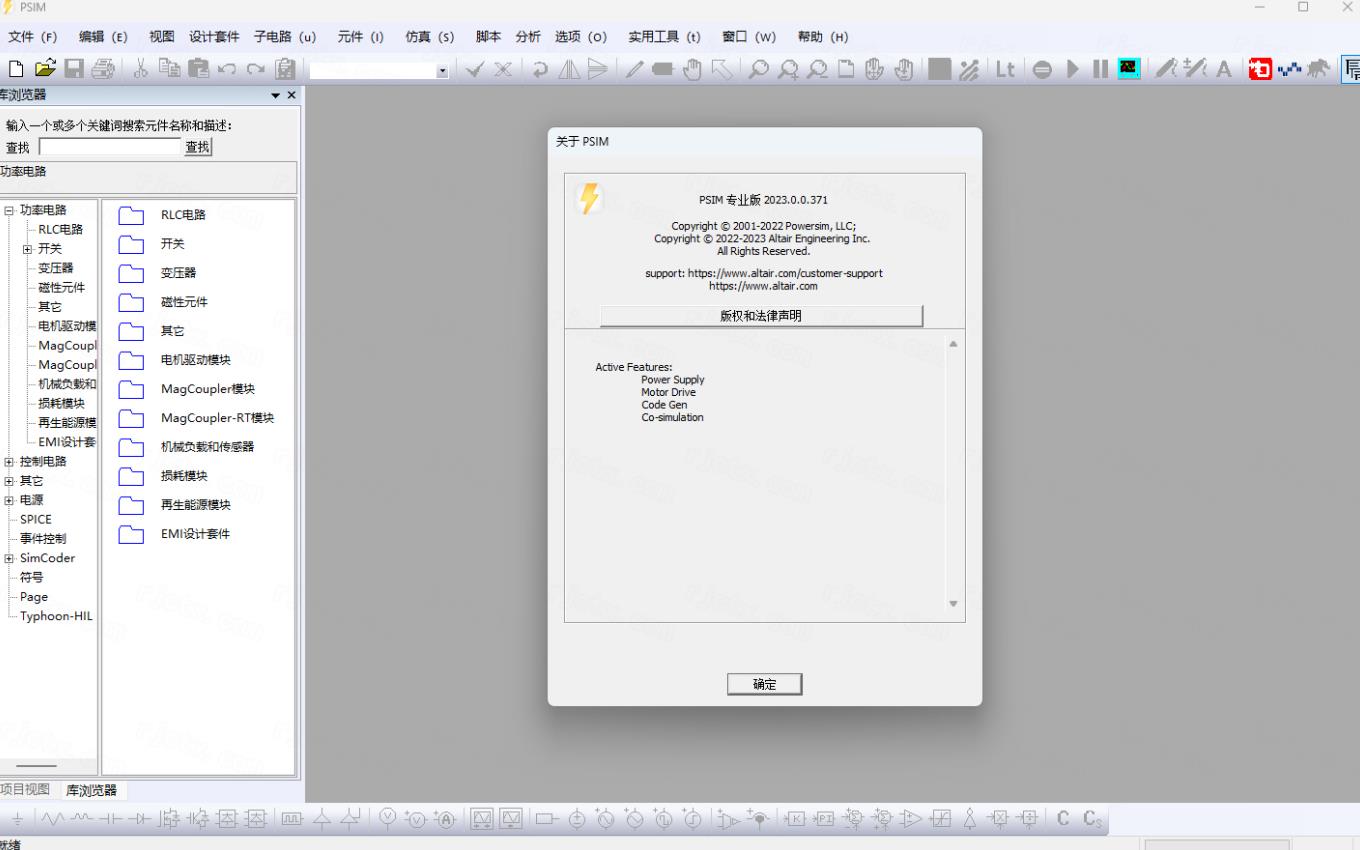
Task: Click the element search input field
Action: point(110,147)
